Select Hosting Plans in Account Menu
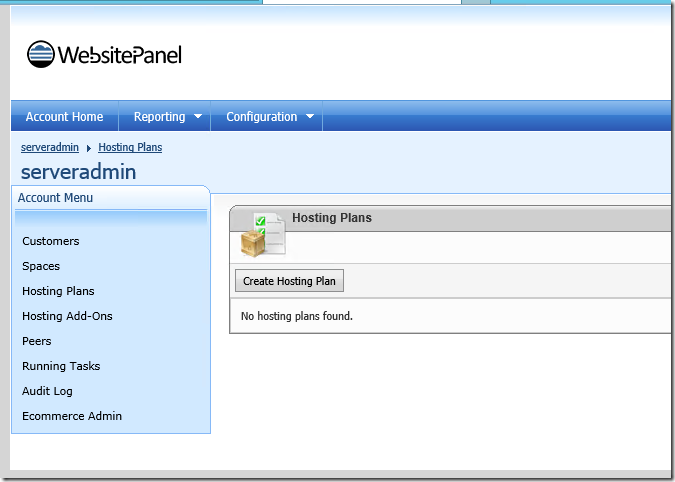Screen dimensions: 675x482 [58, 291]
